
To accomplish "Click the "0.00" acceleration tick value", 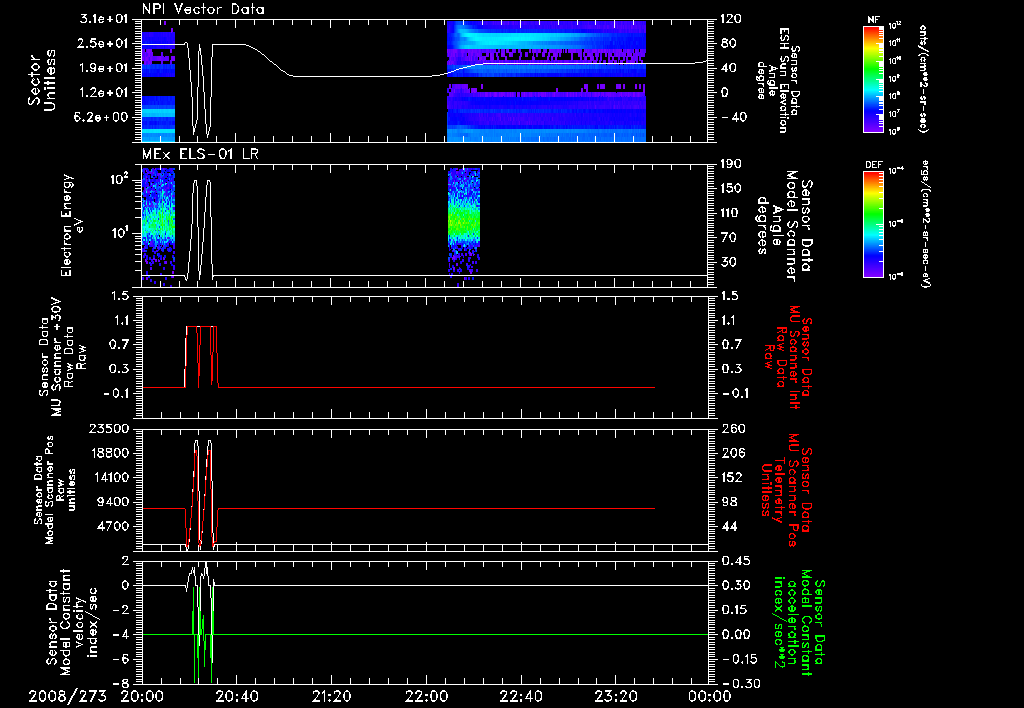I will (x=735, y=634).
